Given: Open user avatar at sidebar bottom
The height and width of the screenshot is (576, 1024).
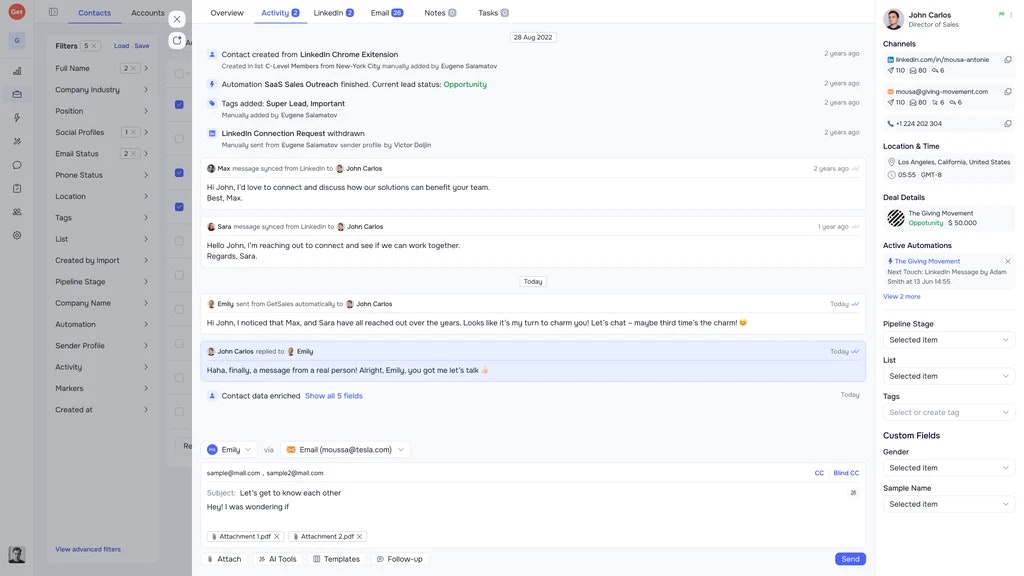Looking at the screenshot, I should pos(17,554).
